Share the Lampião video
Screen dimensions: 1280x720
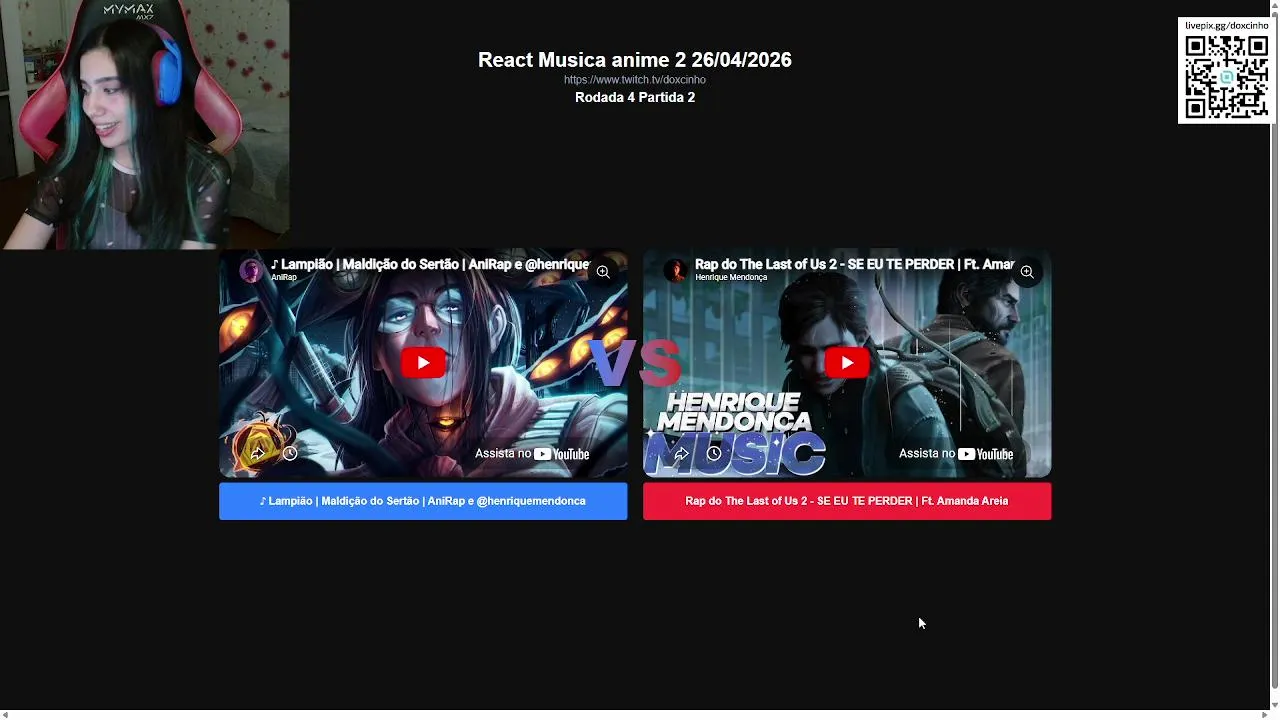click(257, 454)
